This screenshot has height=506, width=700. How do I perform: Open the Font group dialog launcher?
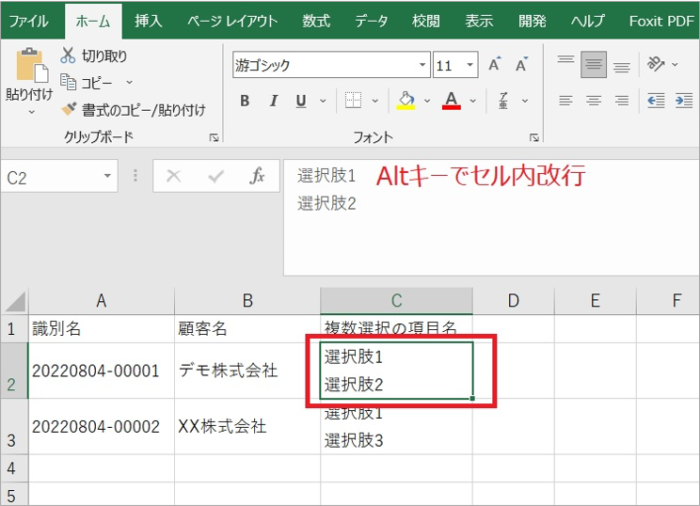[x=534, y=138]
